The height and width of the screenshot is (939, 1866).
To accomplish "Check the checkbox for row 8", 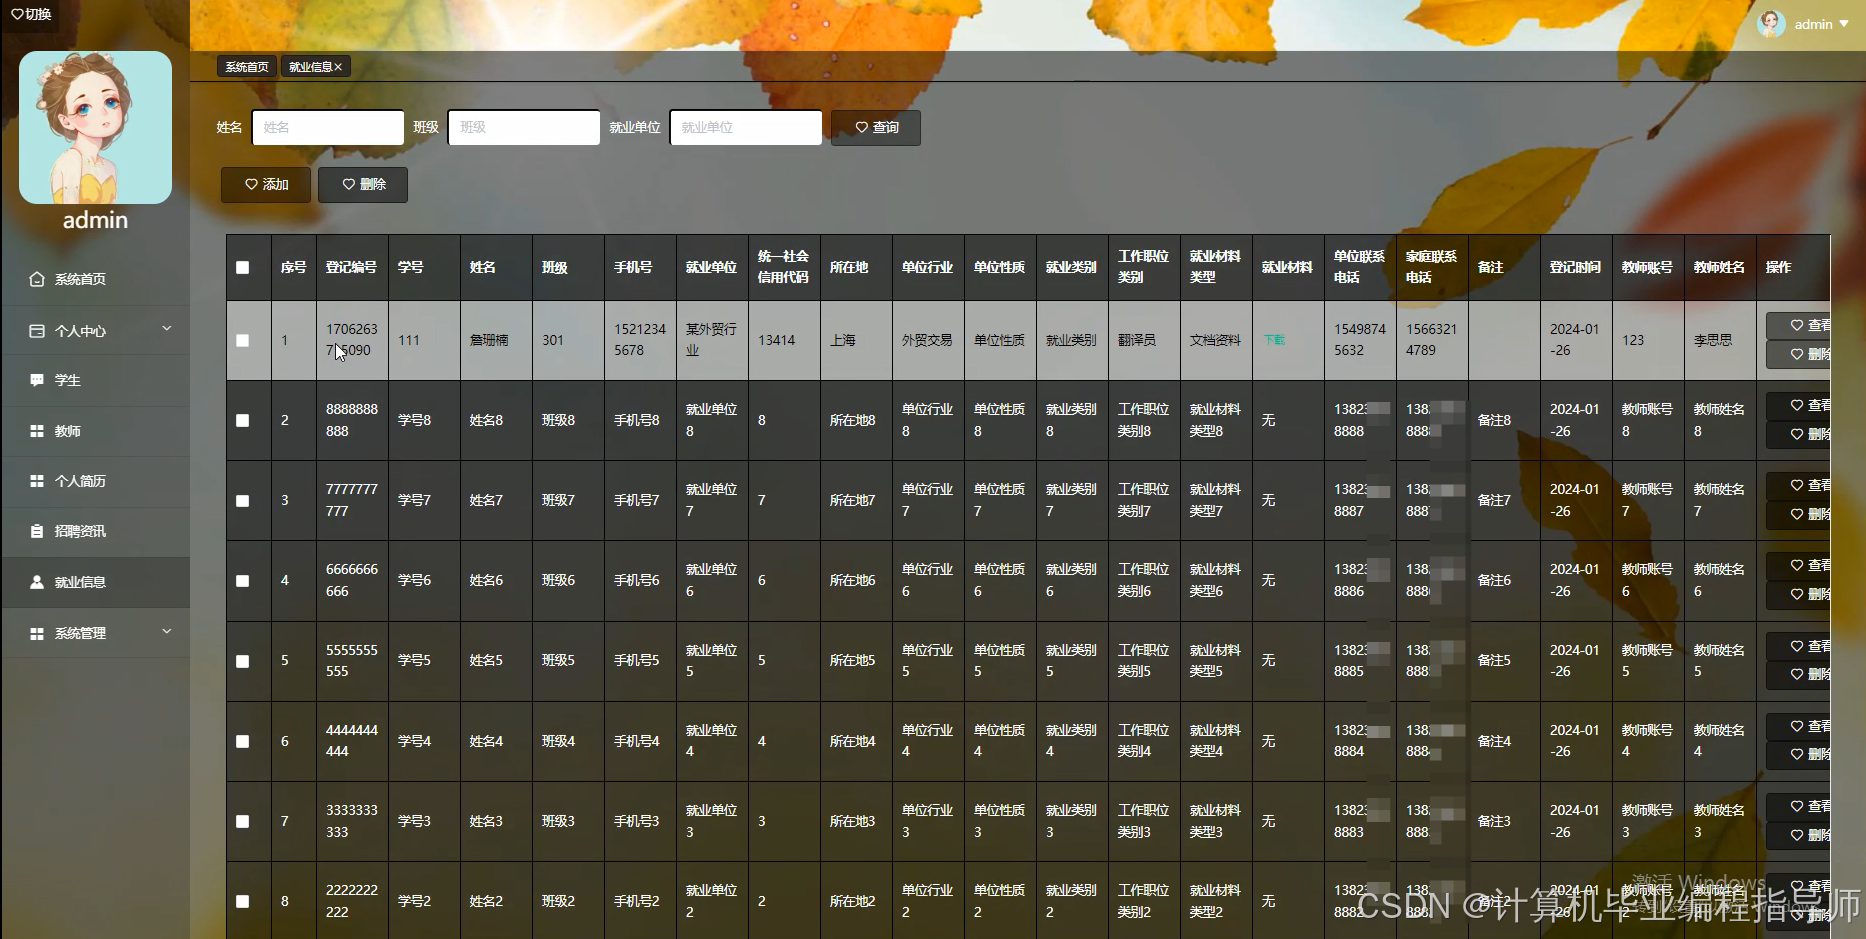I will 242,901.
